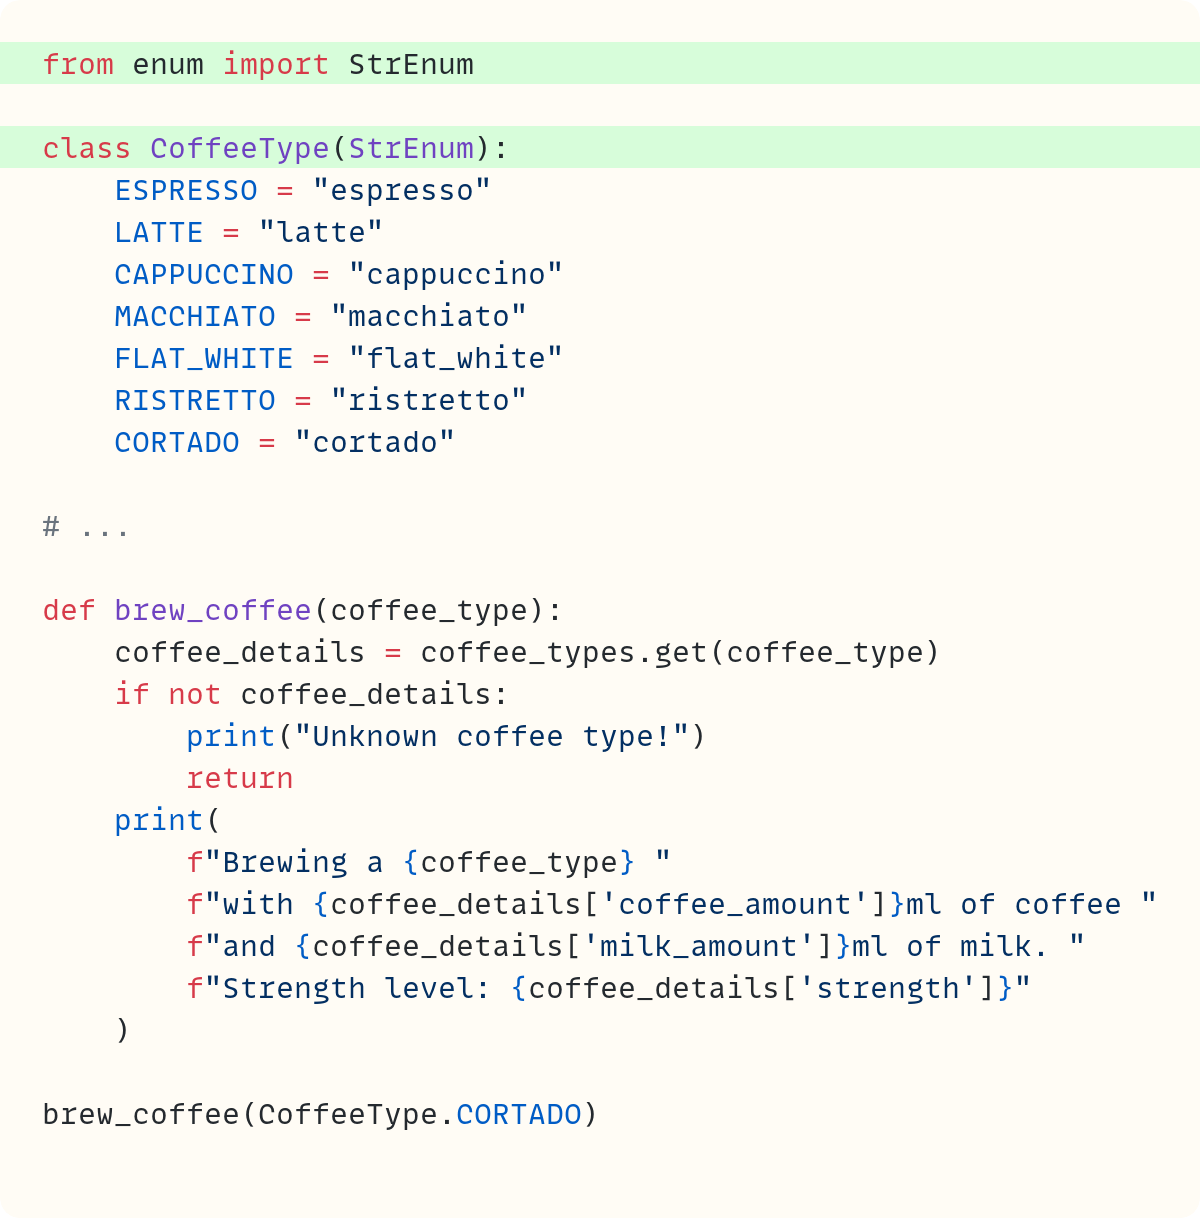Click the ellipsis comment line

(x=84, y=526)
